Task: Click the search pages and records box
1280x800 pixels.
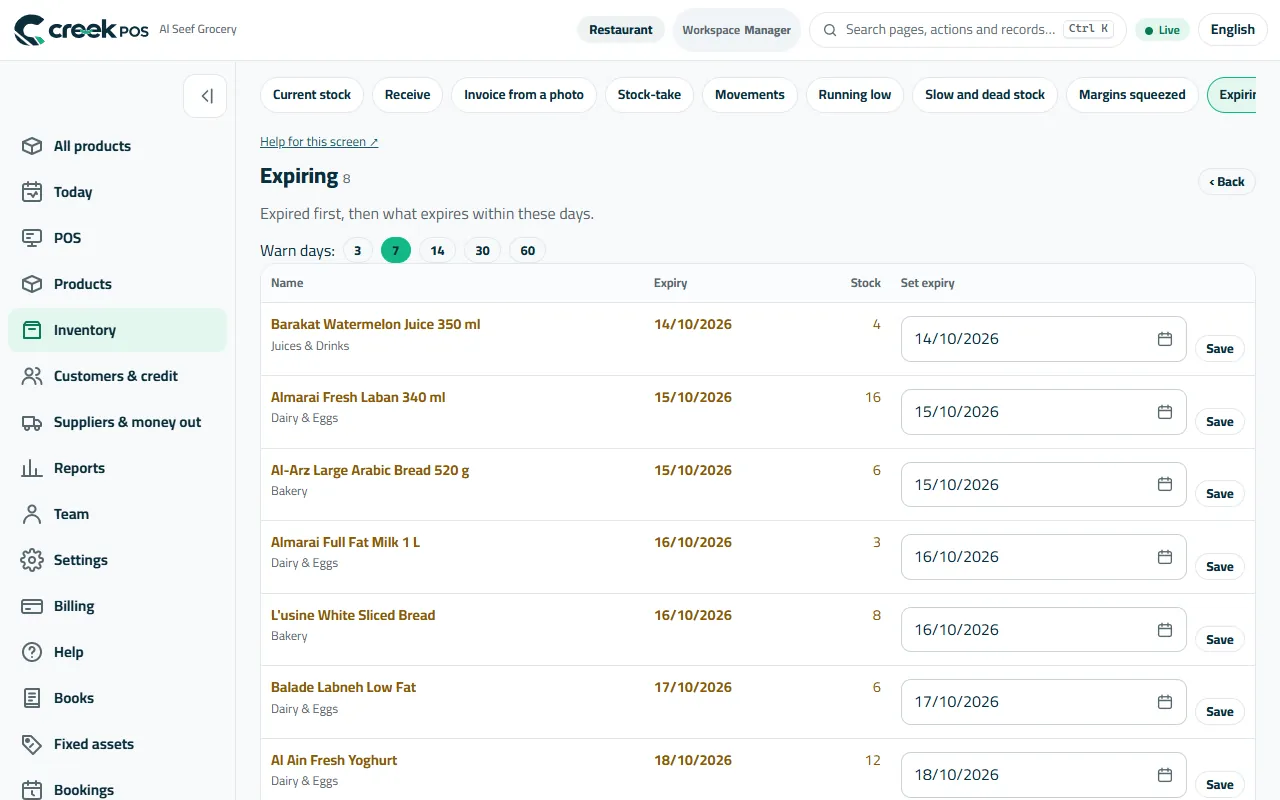Action: (x=967, y=30)
